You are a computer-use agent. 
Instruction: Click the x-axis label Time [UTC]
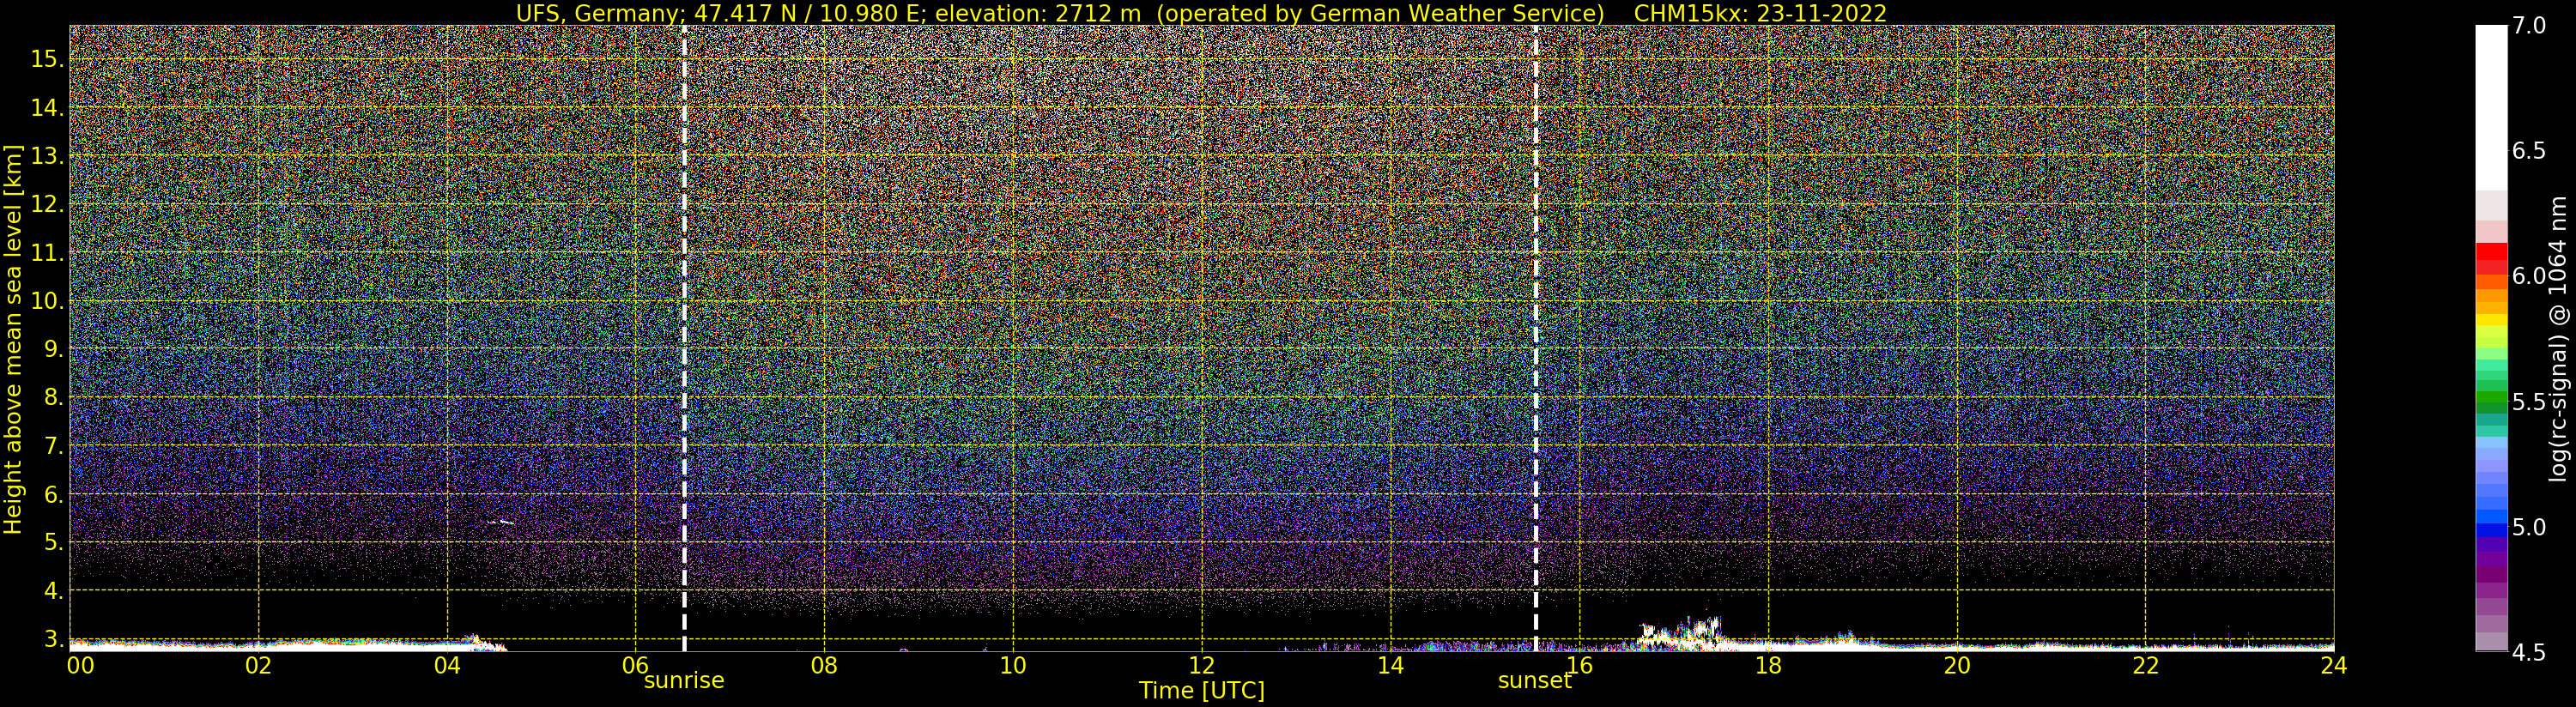click(x=1202, y=691)
